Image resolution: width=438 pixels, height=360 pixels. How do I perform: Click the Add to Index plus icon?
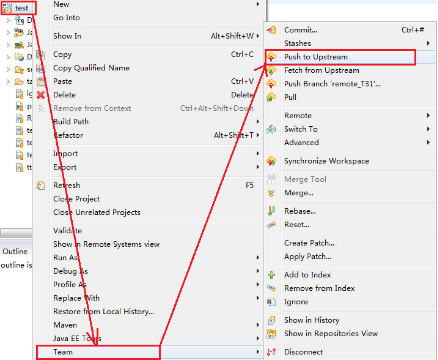(x=272, y=275)
